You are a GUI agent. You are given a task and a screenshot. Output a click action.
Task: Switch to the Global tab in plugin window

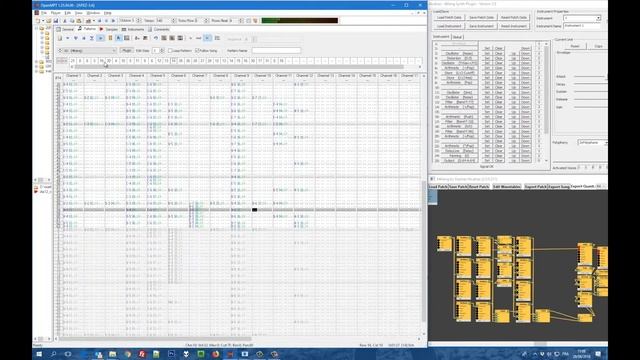(457, 37)
